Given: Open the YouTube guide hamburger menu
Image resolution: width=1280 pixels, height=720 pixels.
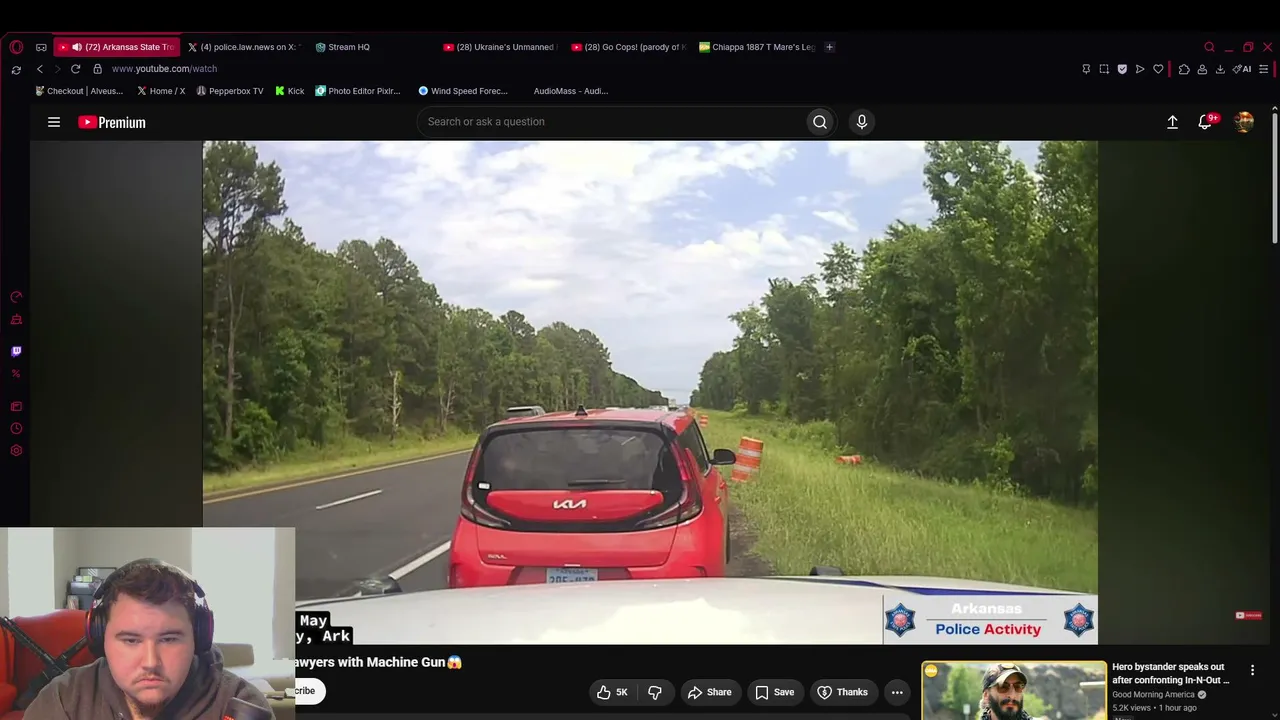Looking at the screenshot, I should pos(54,122).
